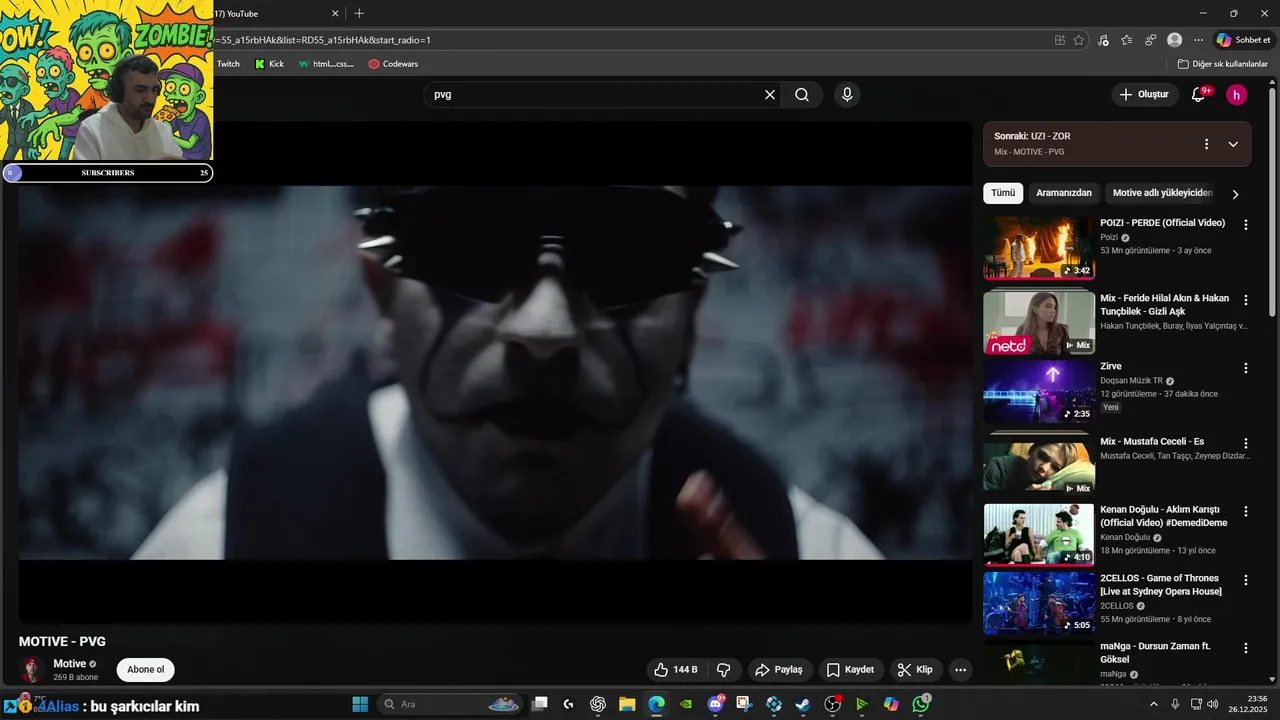
Task: Open options for Kenan Doğulu video
Action: [1246, 511]
